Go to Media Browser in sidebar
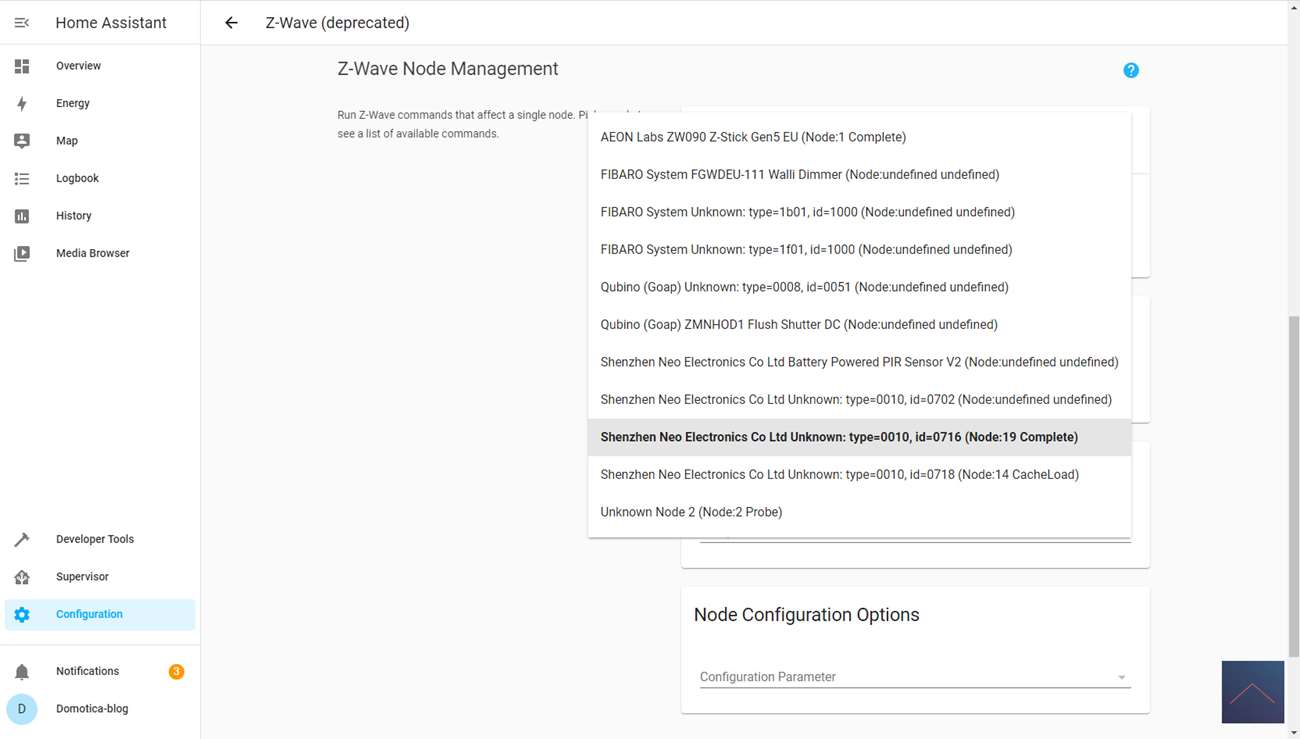This screenshot has width=1300, height=739. click(x=92, y=253)
